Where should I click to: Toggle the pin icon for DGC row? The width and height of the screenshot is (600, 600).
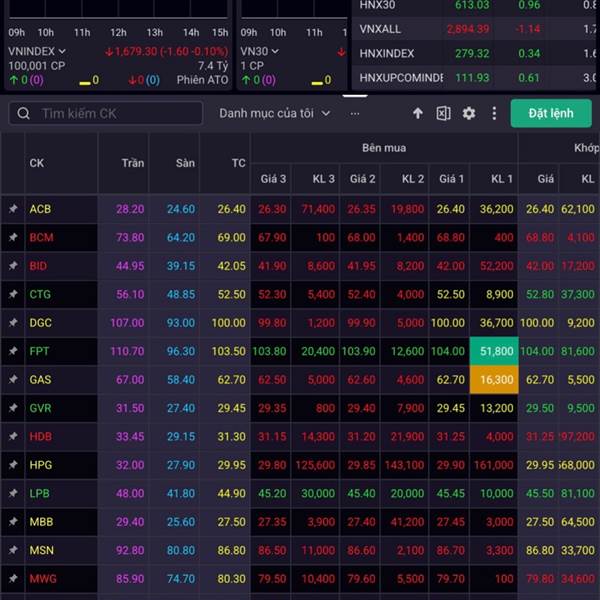coord(13,323)
